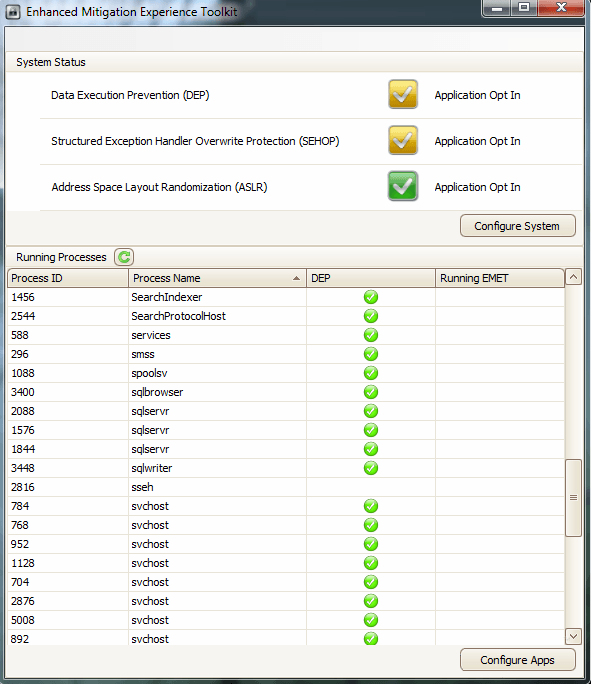
Task: Click process ID 2544
Action: [23, 316]
